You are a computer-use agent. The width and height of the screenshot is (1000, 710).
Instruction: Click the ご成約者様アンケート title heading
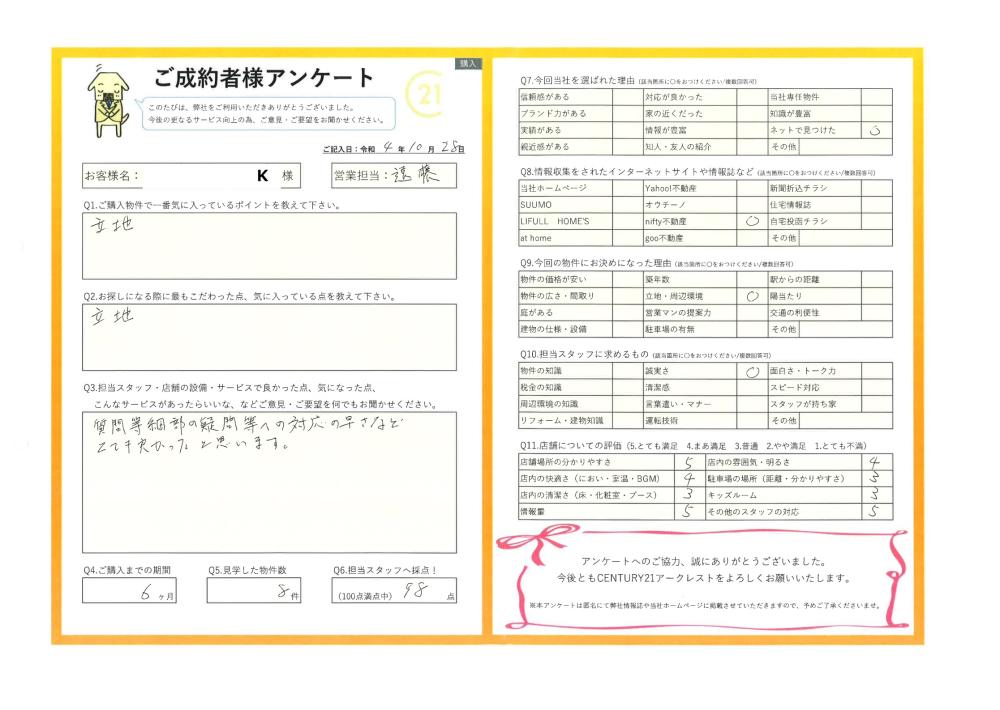264,78
